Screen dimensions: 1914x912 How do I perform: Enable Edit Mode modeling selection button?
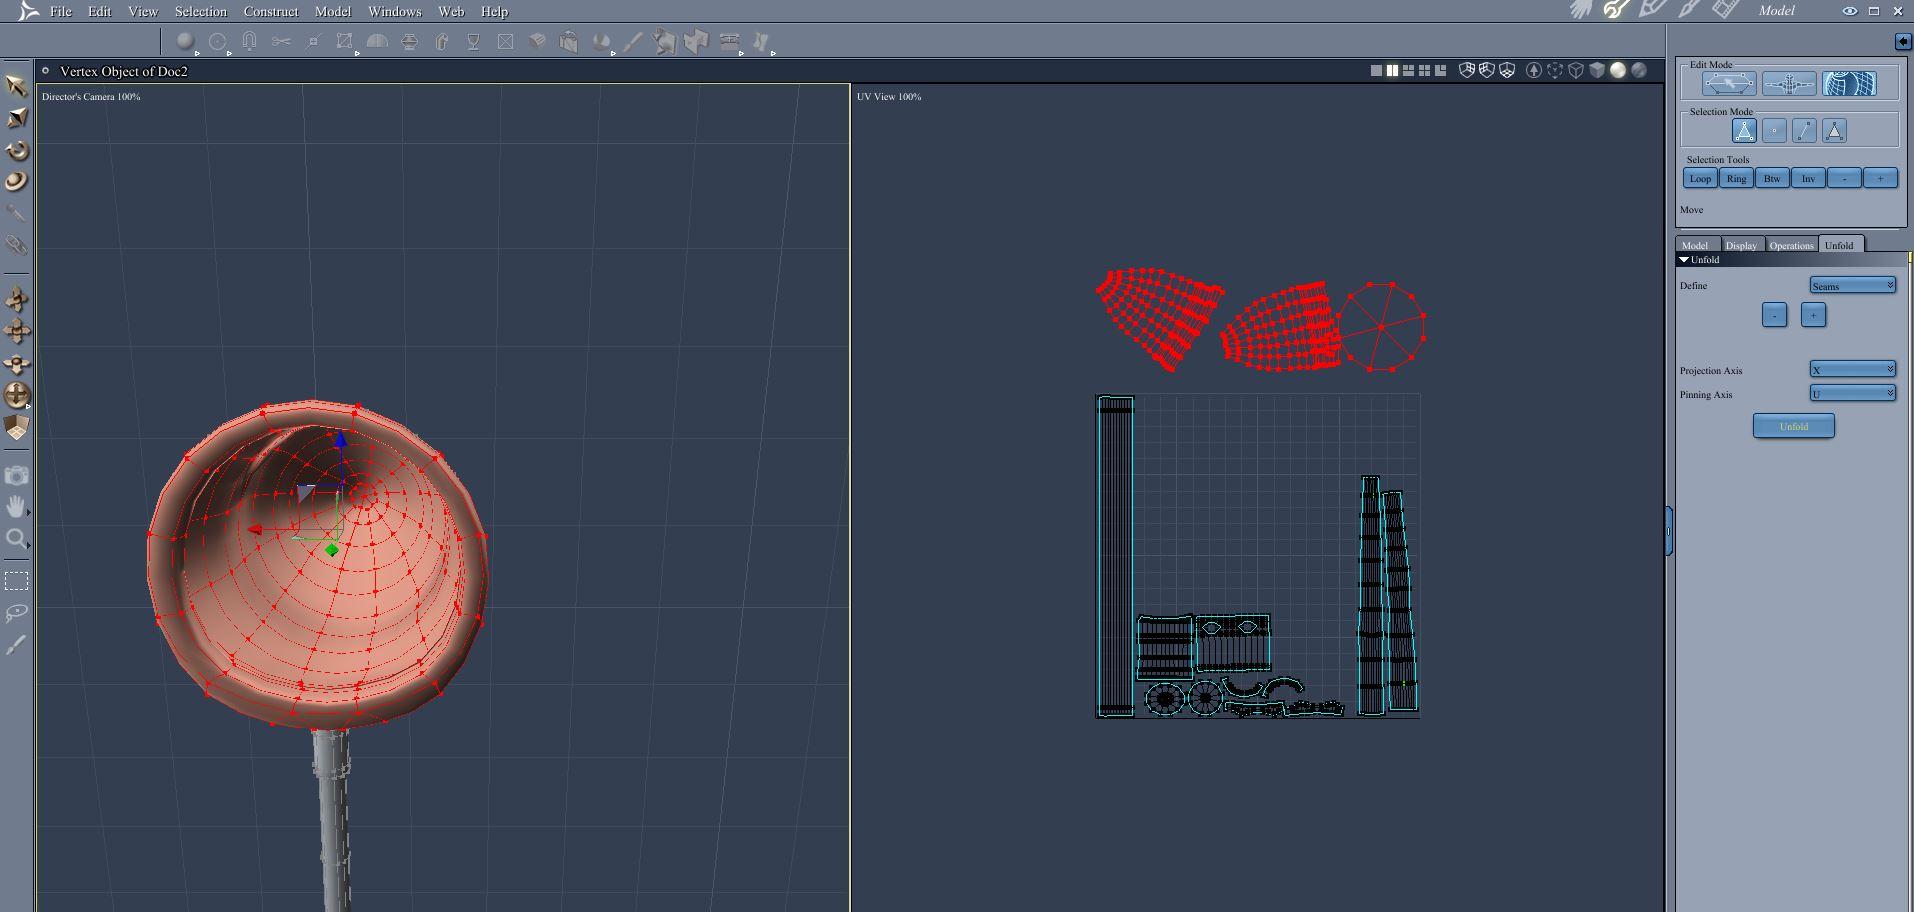pos(1729,84)
